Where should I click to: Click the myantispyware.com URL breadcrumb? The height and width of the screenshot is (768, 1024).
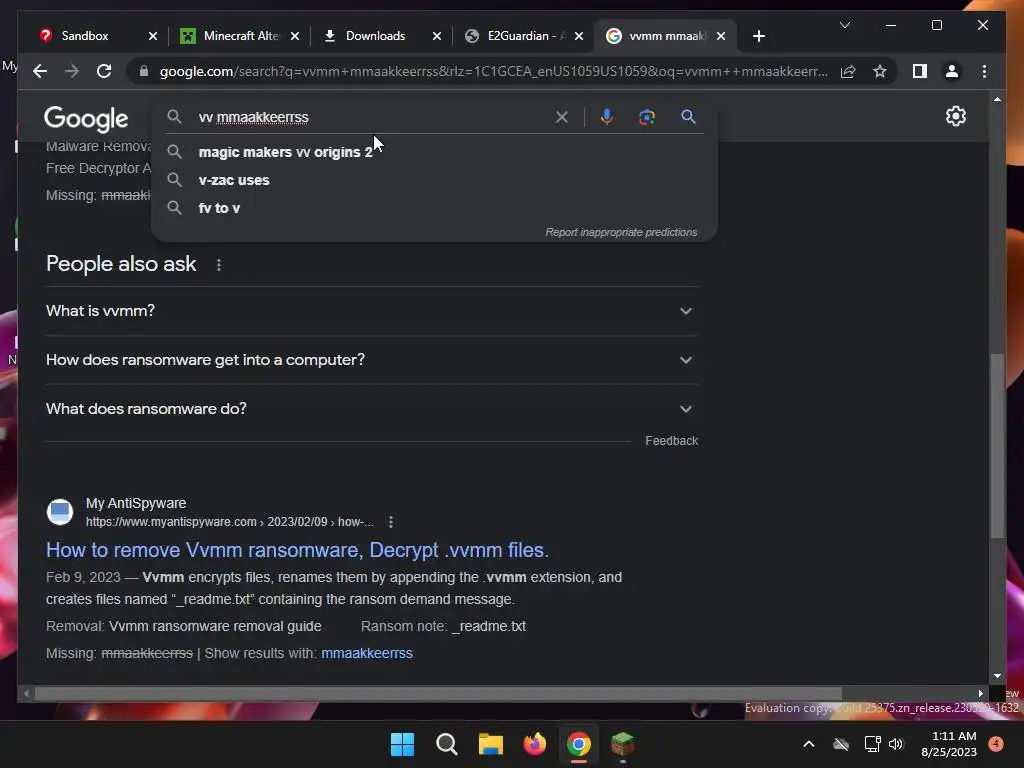click(229, 522)
